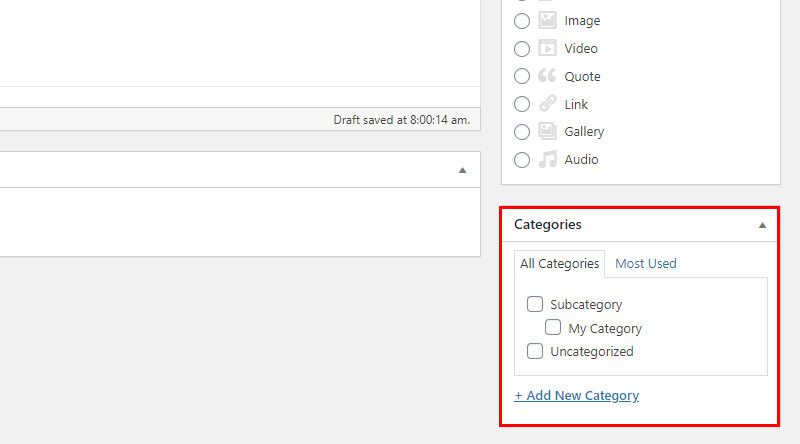The width and height of the screenshot is (800, 444).
Task: Choose the Gallery format radio button
Action: click(x=522, y=132)
